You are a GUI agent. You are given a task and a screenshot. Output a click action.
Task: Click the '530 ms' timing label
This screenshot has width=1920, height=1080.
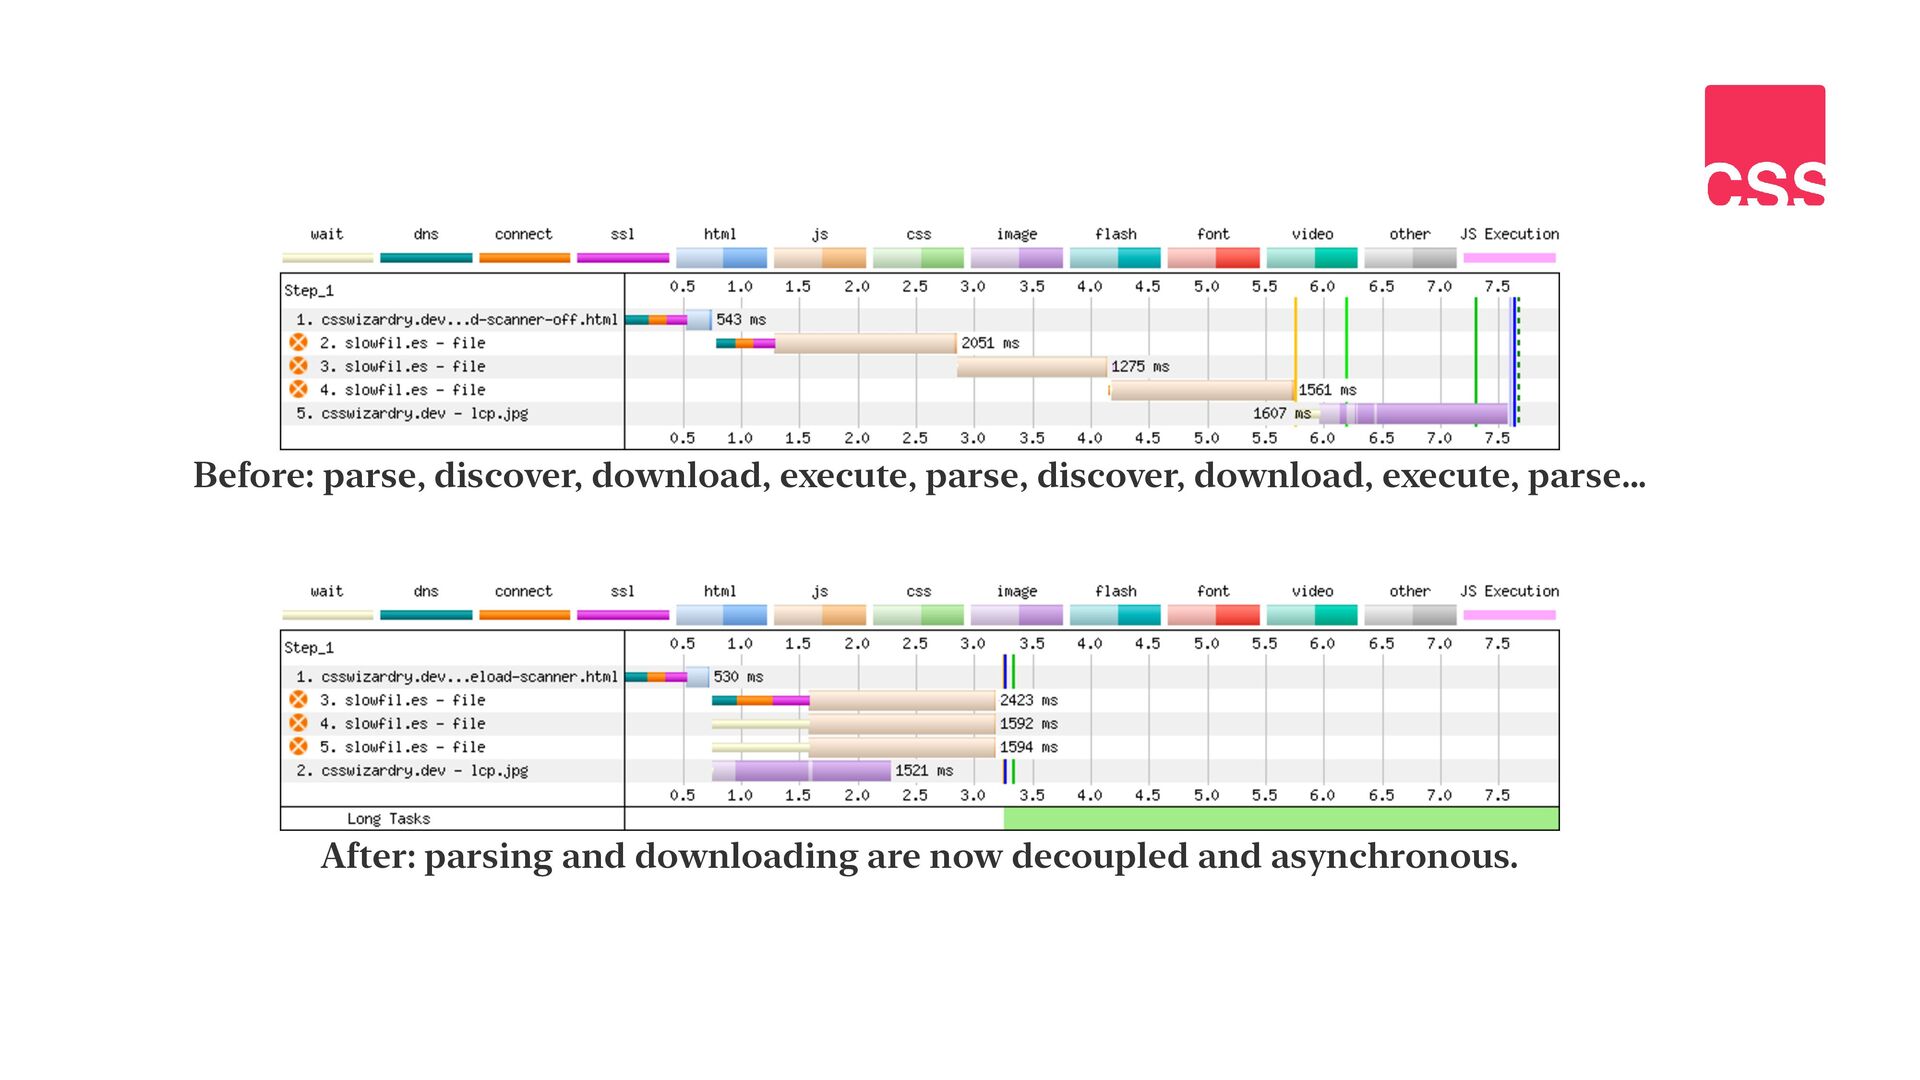point(738,677)
